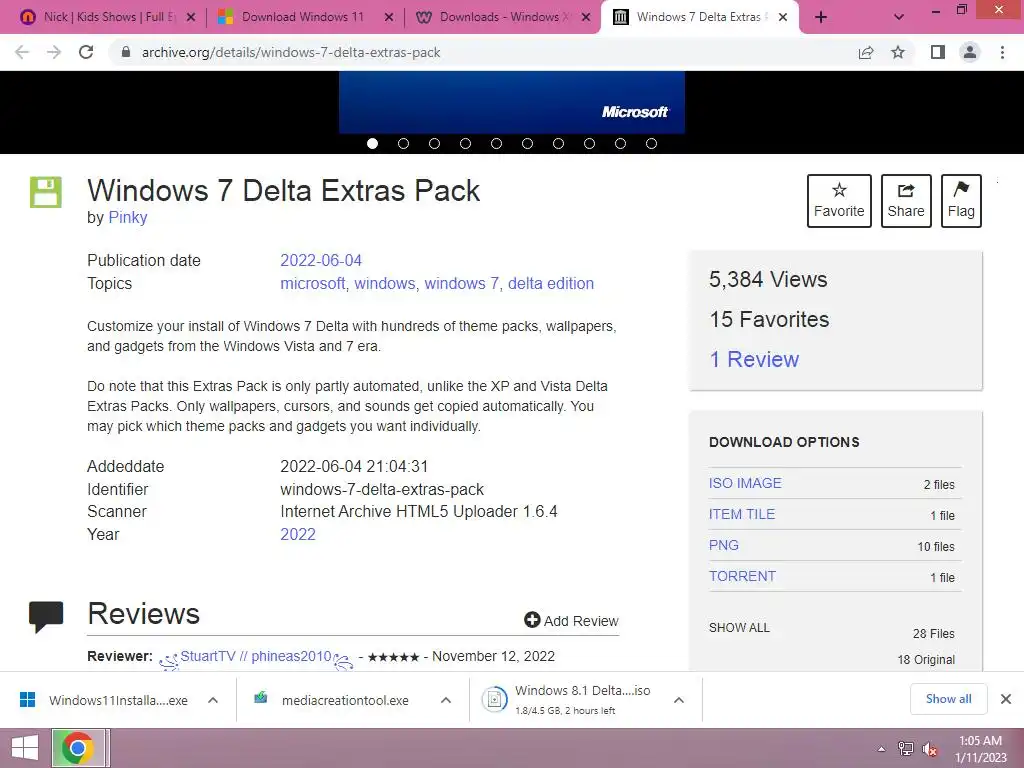Click the address bar URL

(x=291, y=52)
